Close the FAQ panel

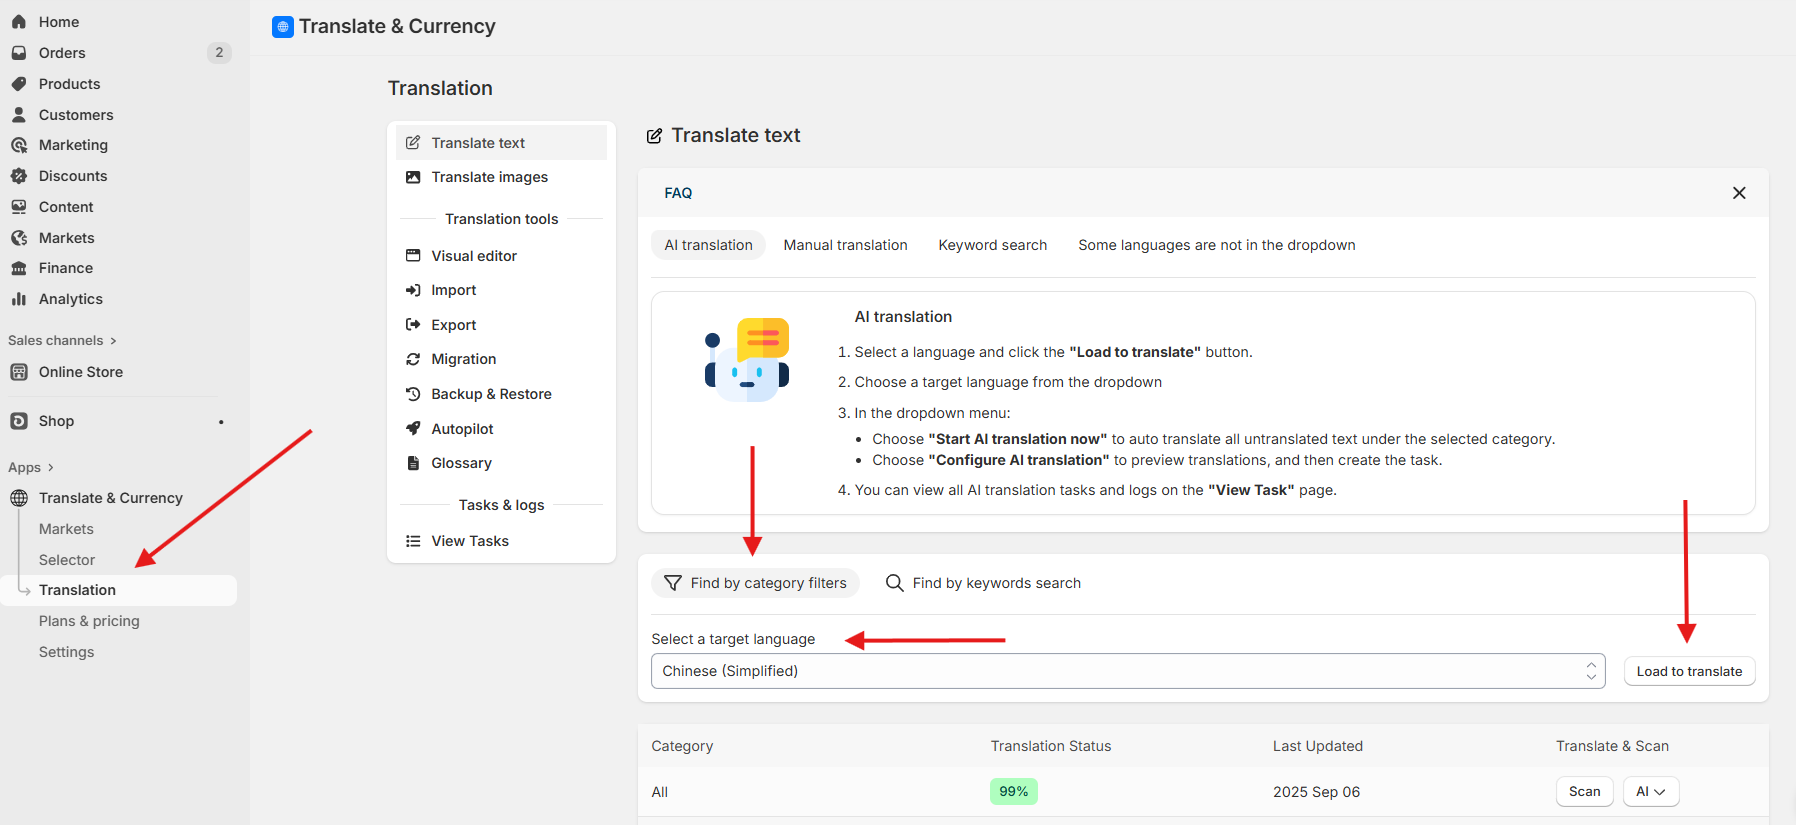point(1739,193)
